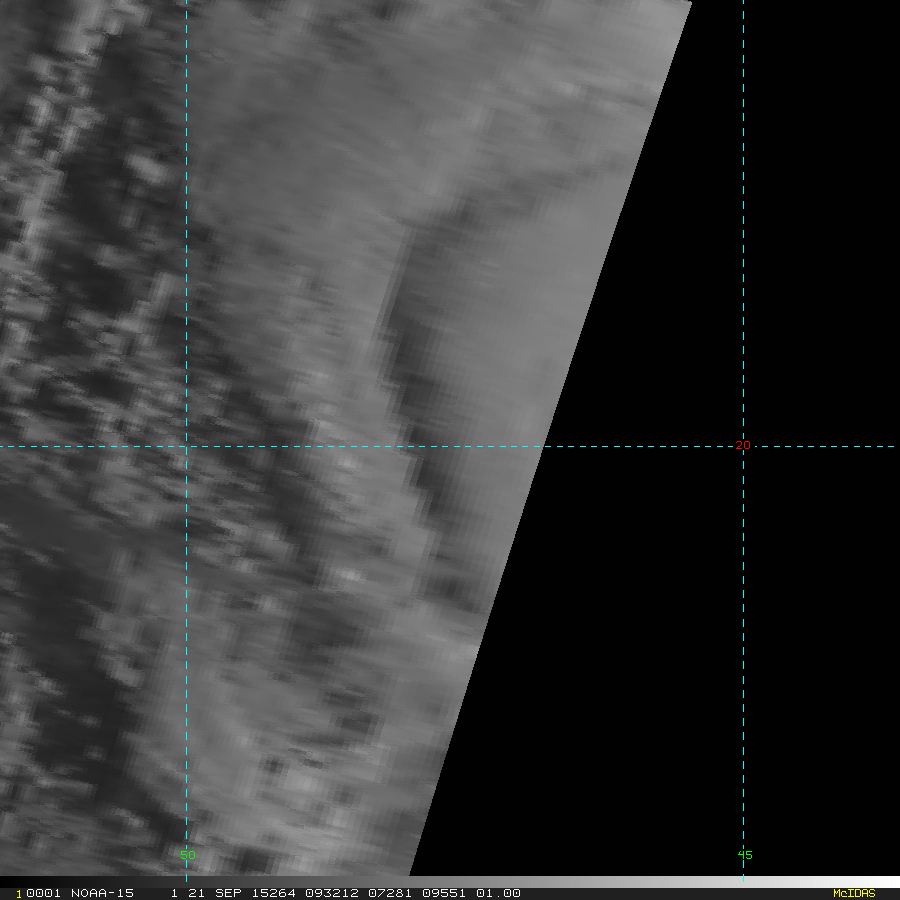Click the yellow McIDAS label
Screen dimensions: 900x900
coord(853,893)
